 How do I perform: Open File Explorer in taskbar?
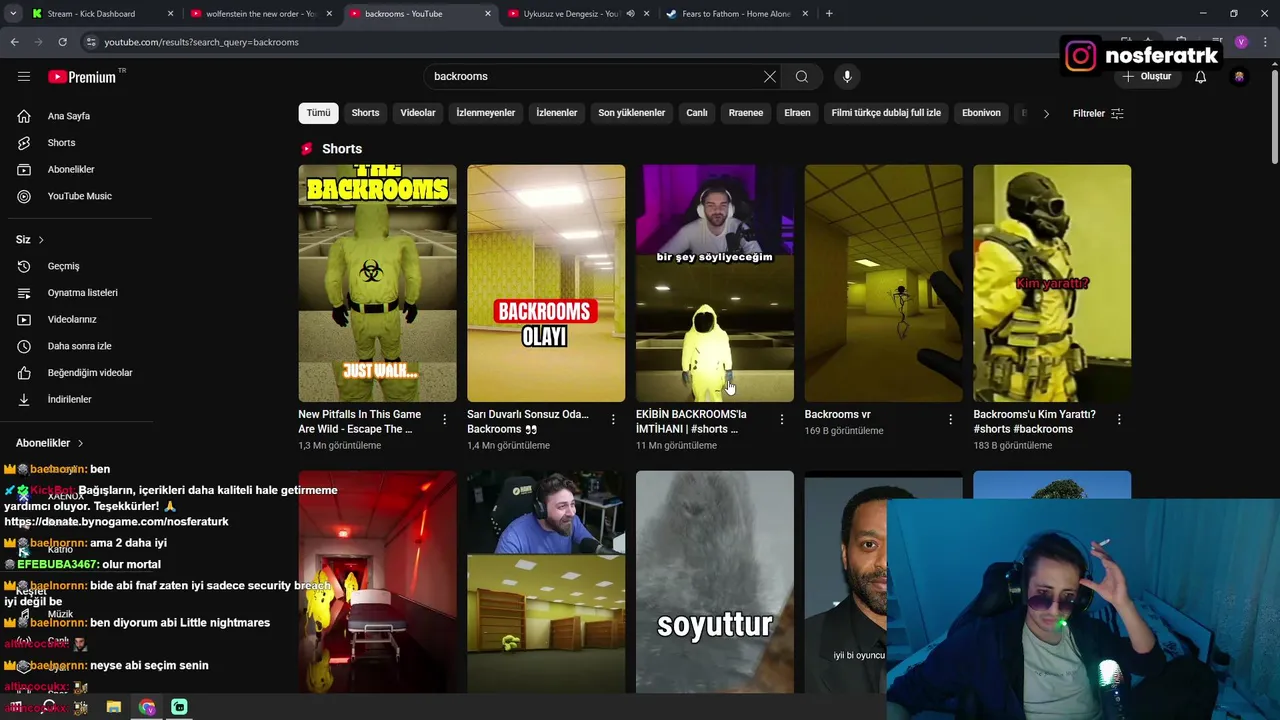(114, 707)
